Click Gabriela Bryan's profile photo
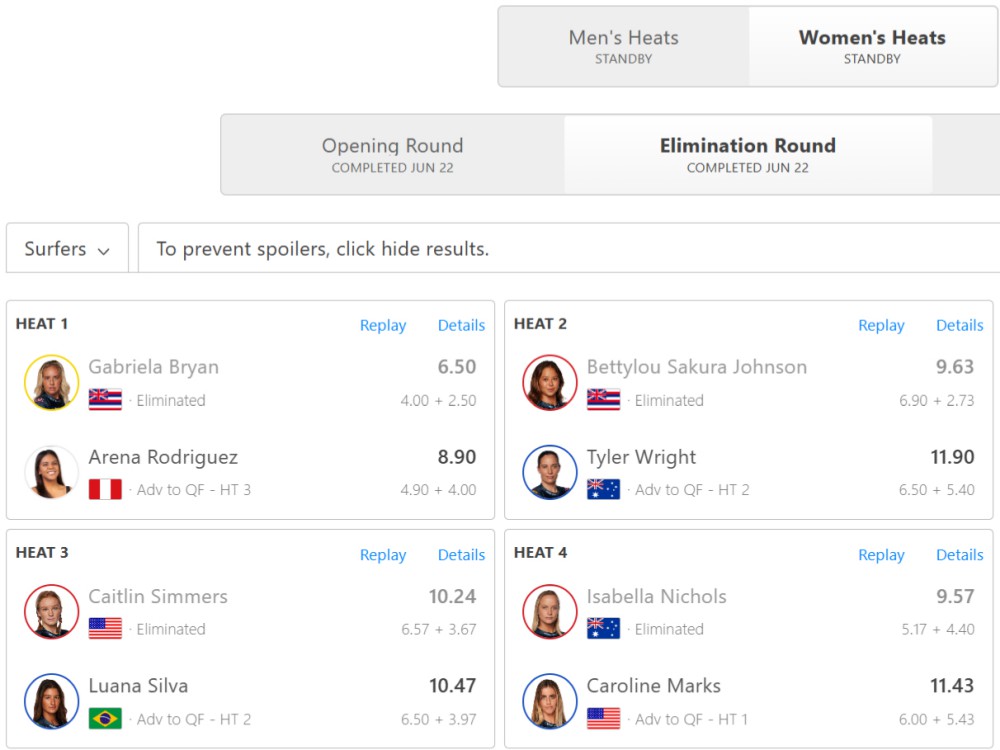The image size is (1000, 750). tap(52, 382)
